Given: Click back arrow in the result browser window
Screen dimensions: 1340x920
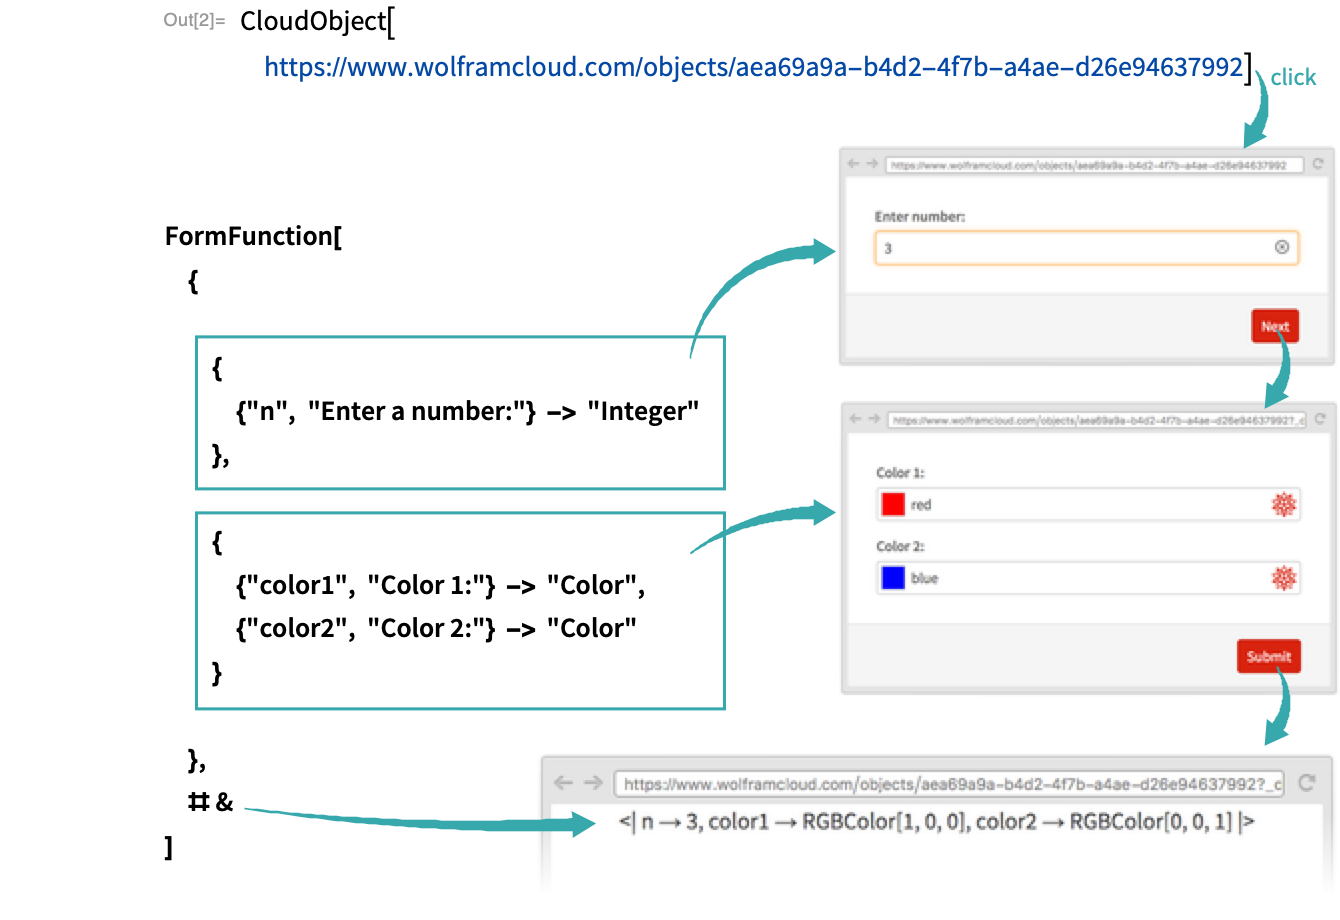Looking at the screenshot, I should click(x=563, y=784).
